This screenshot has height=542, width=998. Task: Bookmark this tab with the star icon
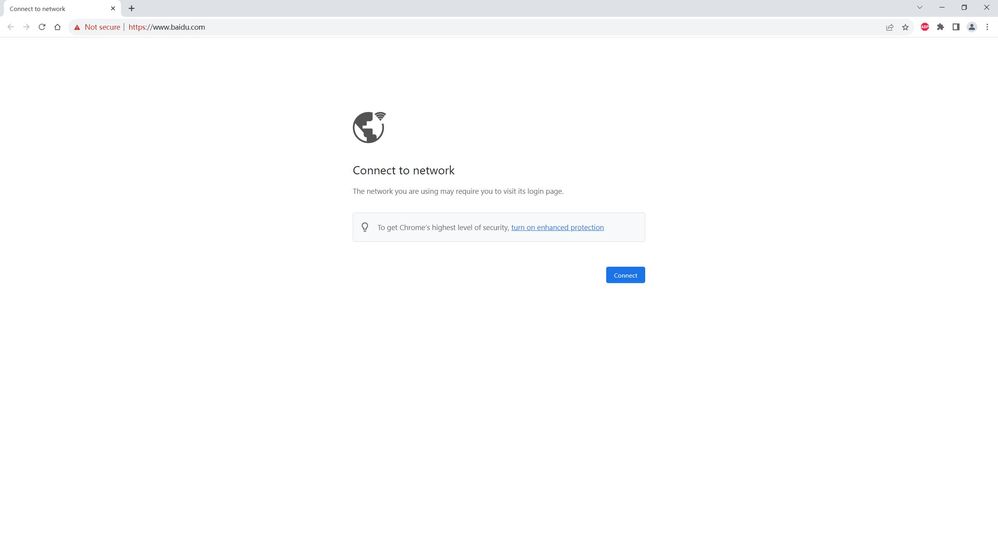click(905, 27)
